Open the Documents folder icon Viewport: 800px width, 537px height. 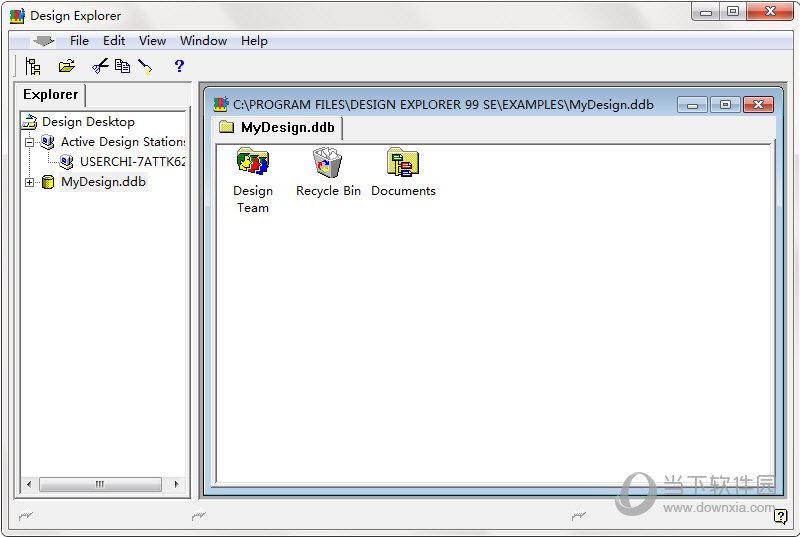403,162
